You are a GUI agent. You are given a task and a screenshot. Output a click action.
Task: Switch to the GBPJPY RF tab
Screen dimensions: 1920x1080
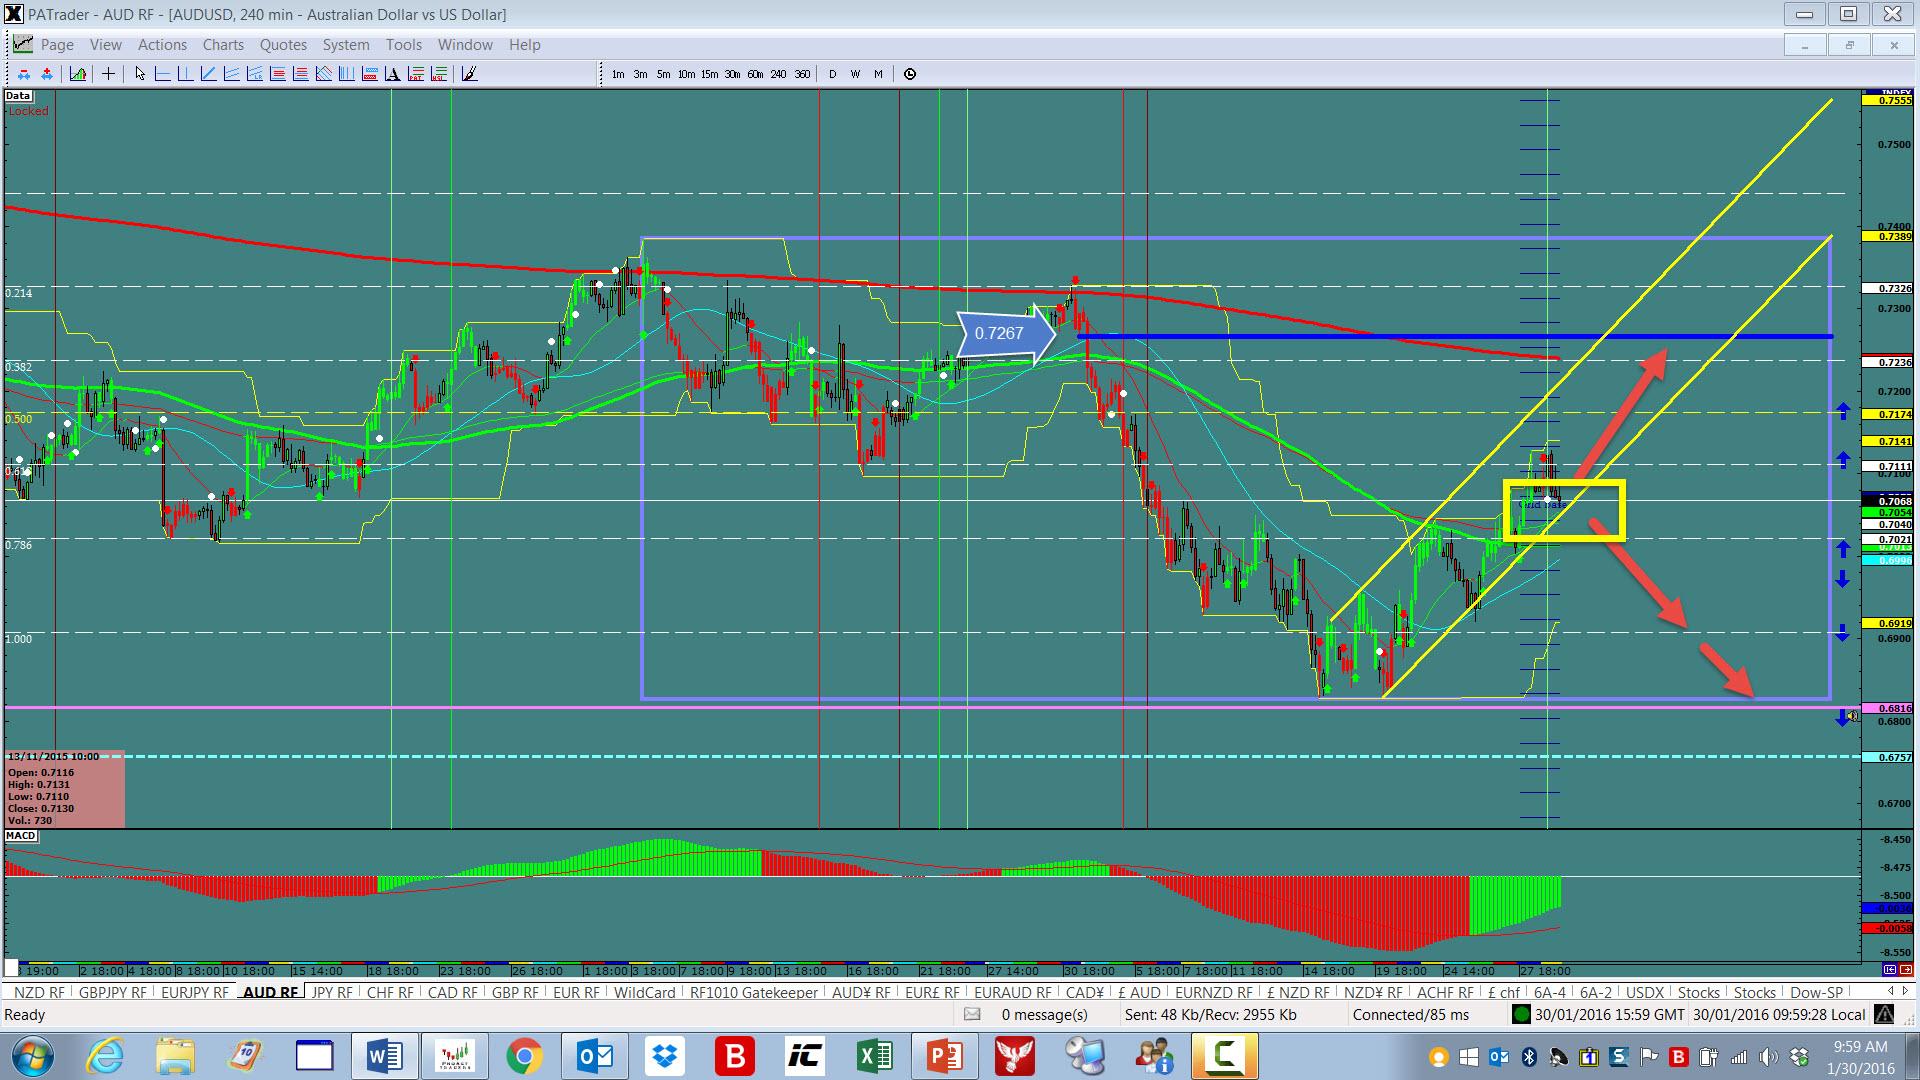(x=112, y=992)
